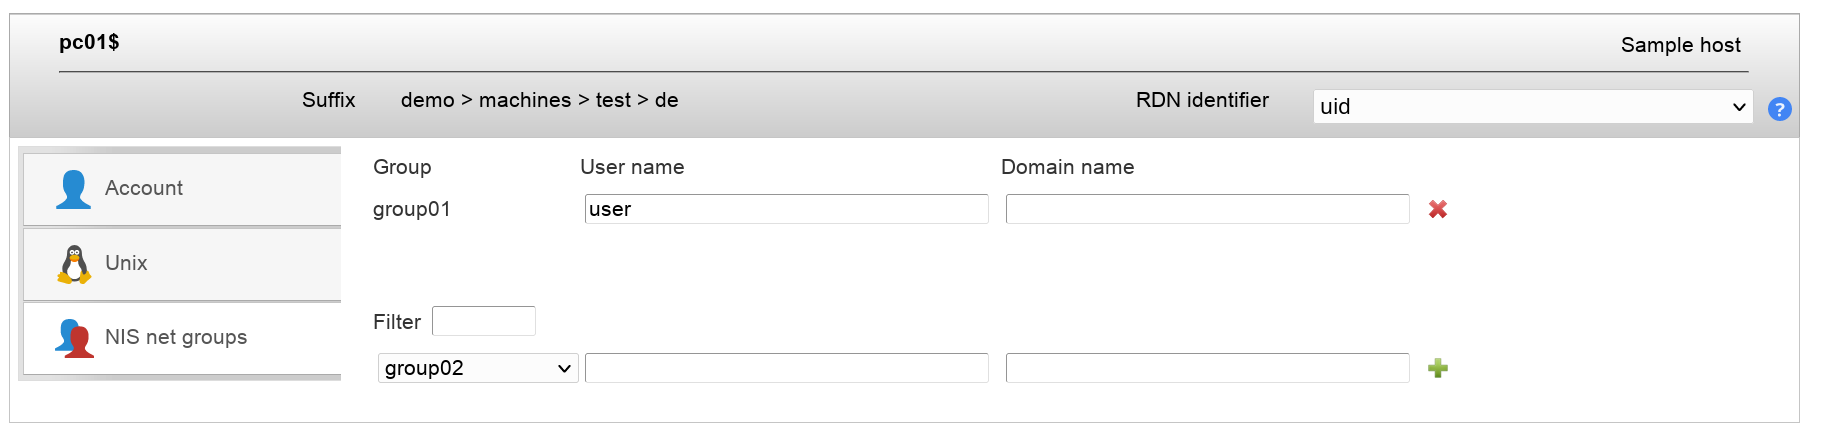The height and width of the screenshot is (444, 1823).
Task: Click the domain name field for group01
Action: pyautogui.click(x=1207, y=209)
